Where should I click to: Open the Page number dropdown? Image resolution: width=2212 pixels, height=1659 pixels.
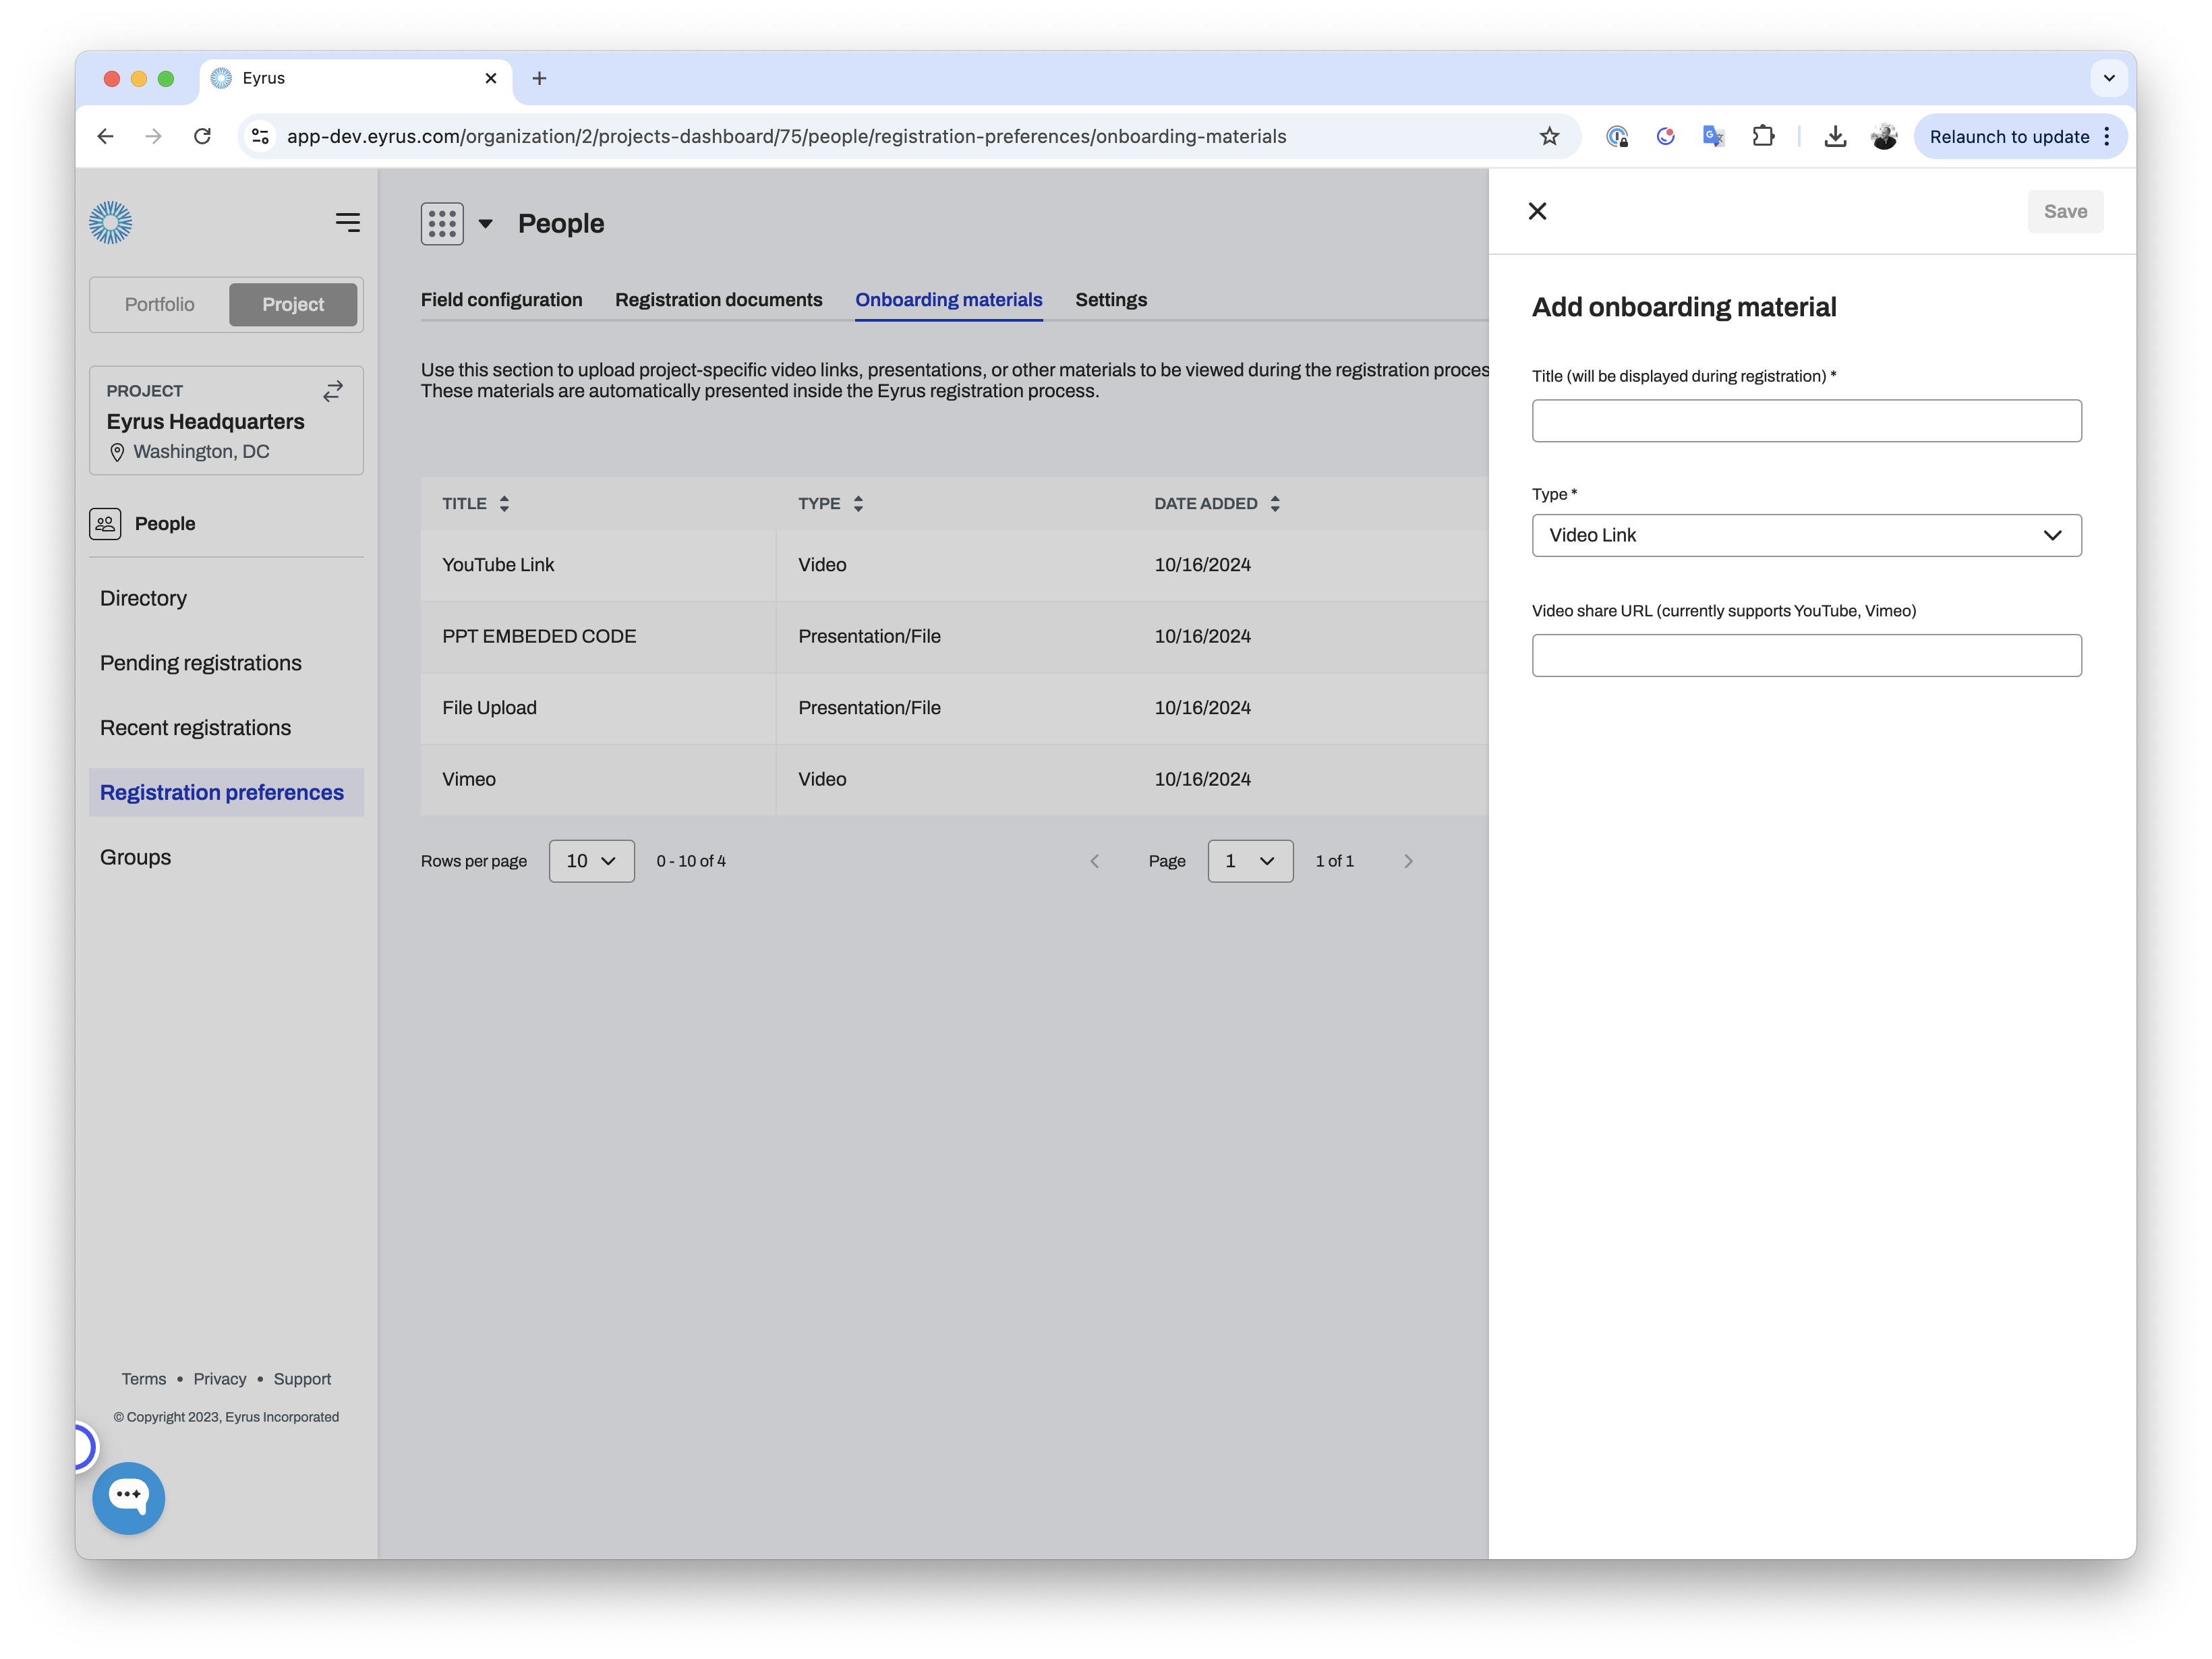click(x=1250, y=860)
